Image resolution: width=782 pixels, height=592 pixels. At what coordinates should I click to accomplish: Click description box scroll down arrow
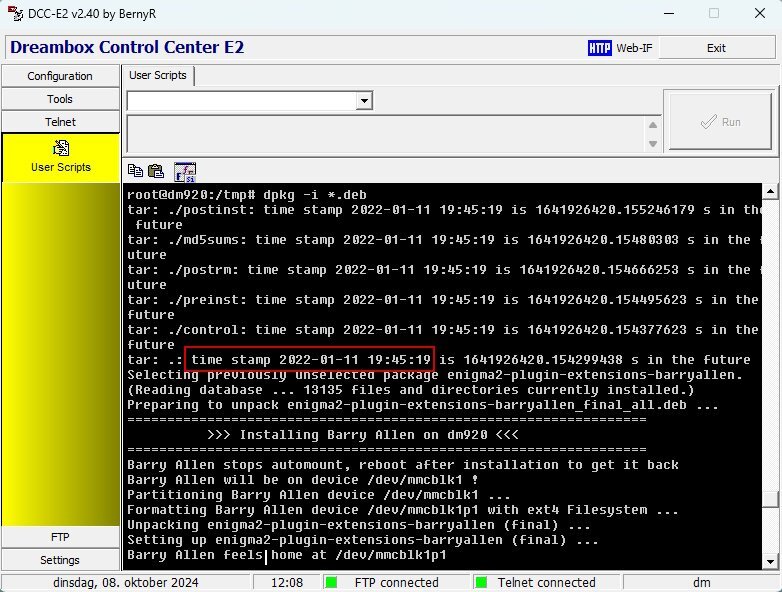coord(653,144)
